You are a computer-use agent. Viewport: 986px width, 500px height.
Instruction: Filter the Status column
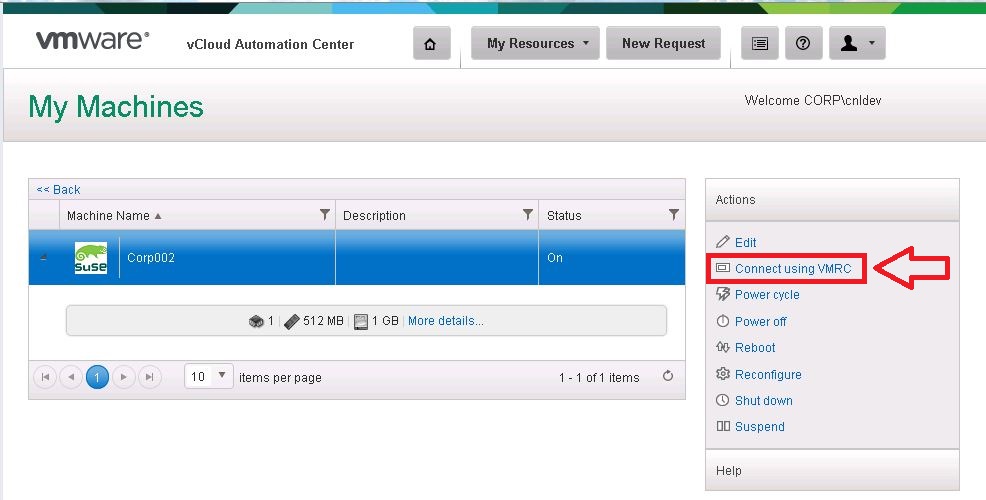673,215
